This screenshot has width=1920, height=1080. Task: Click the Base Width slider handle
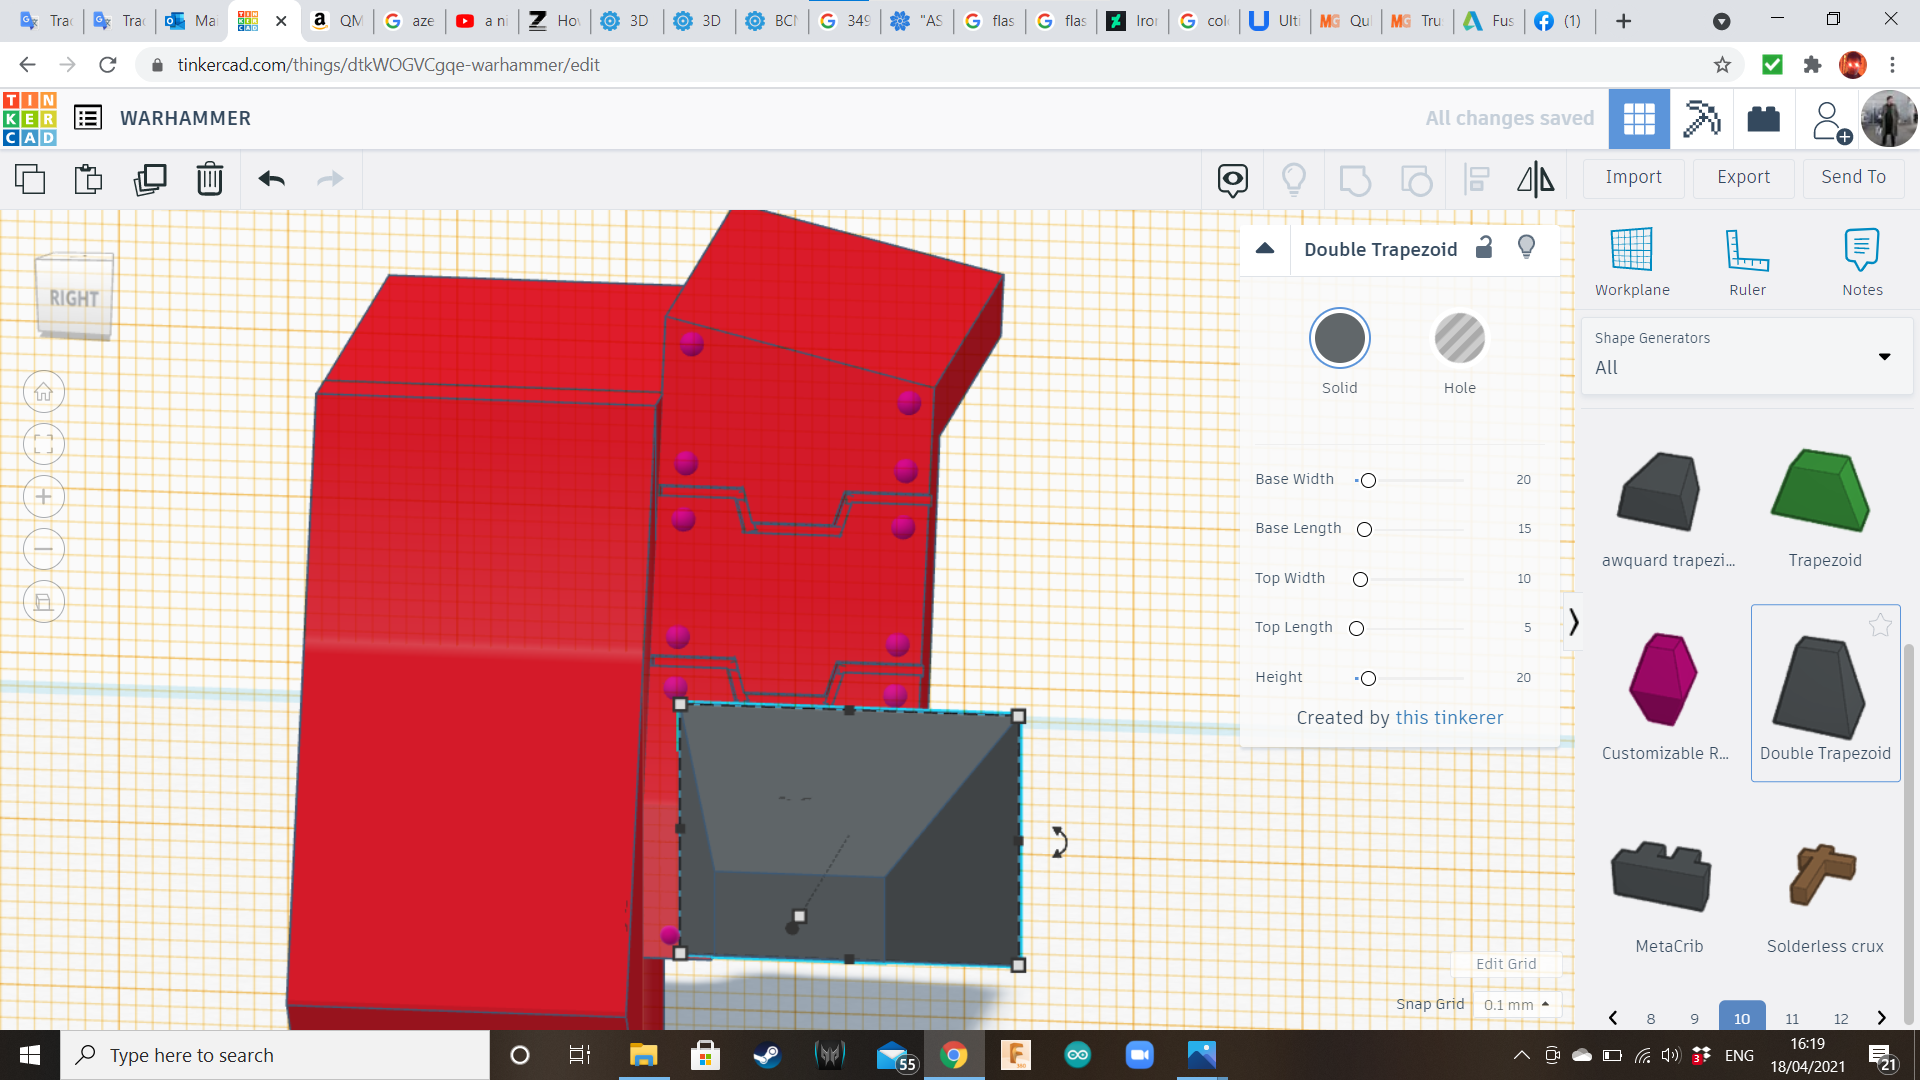(x=1368, y=480)
